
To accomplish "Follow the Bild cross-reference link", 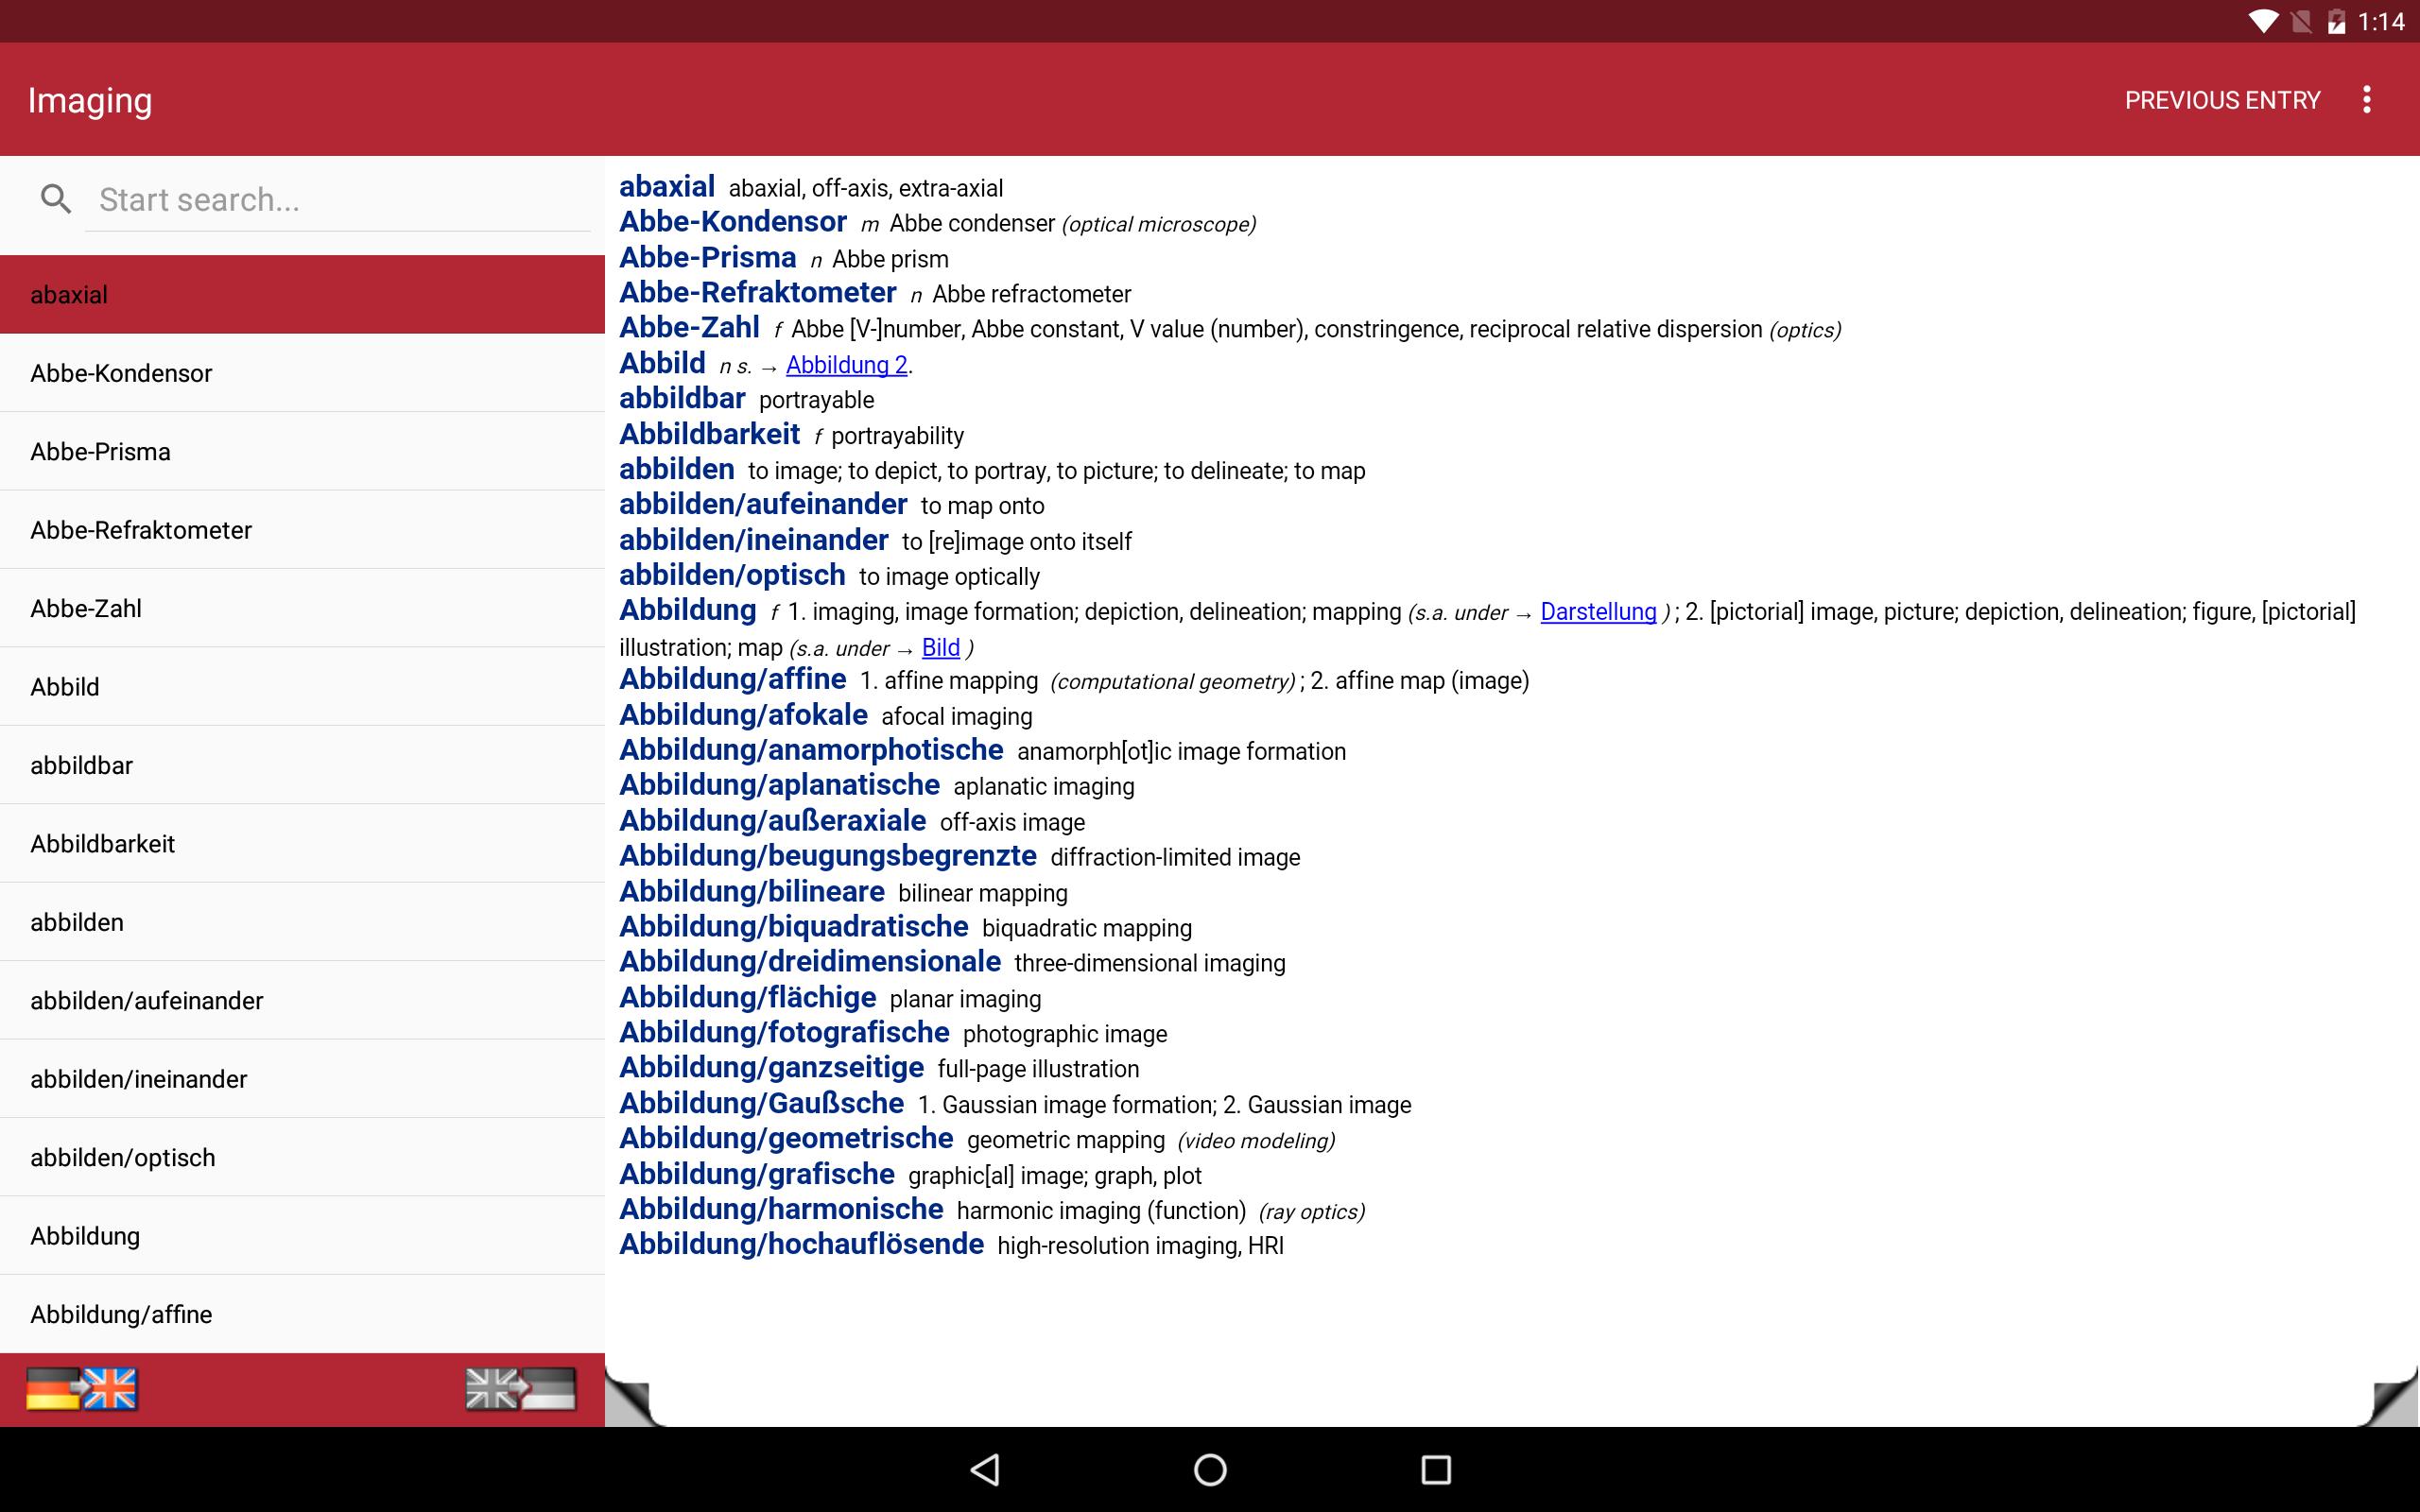I will (x=940, y=648).
